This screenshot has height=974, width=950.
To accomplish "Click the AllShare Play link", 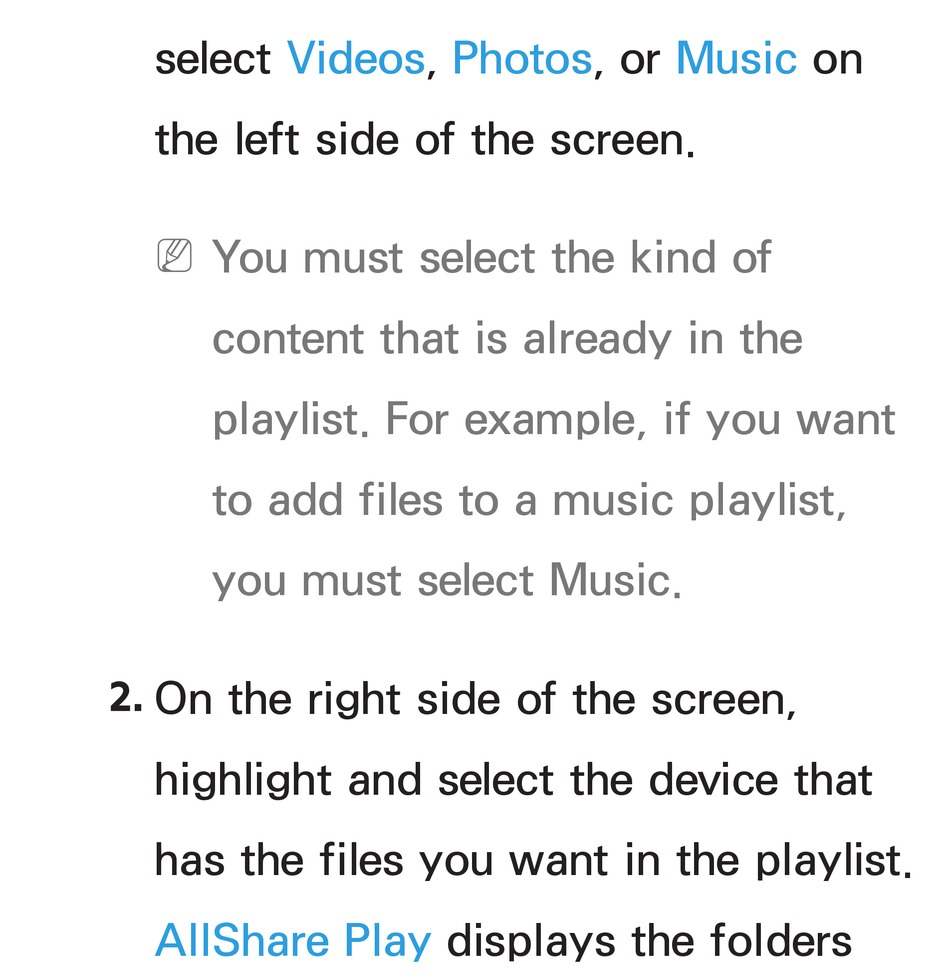I will [293, 940].
